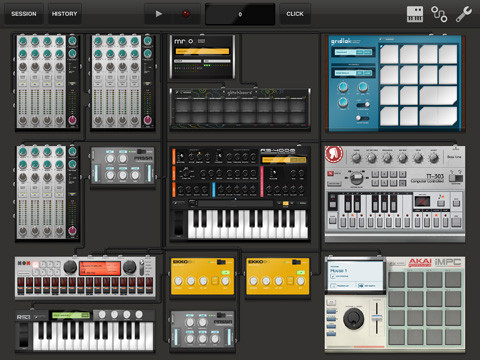
Task: Turn the upper-left knob on the PRGSA beside the bottom mixer
Action: pyautogui.click(x=110, y=159)
